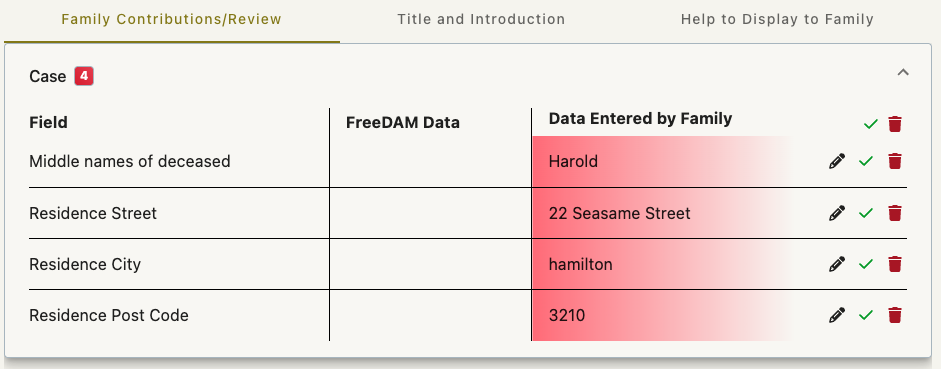Edit the Residence City value

[x=837, y=264]
